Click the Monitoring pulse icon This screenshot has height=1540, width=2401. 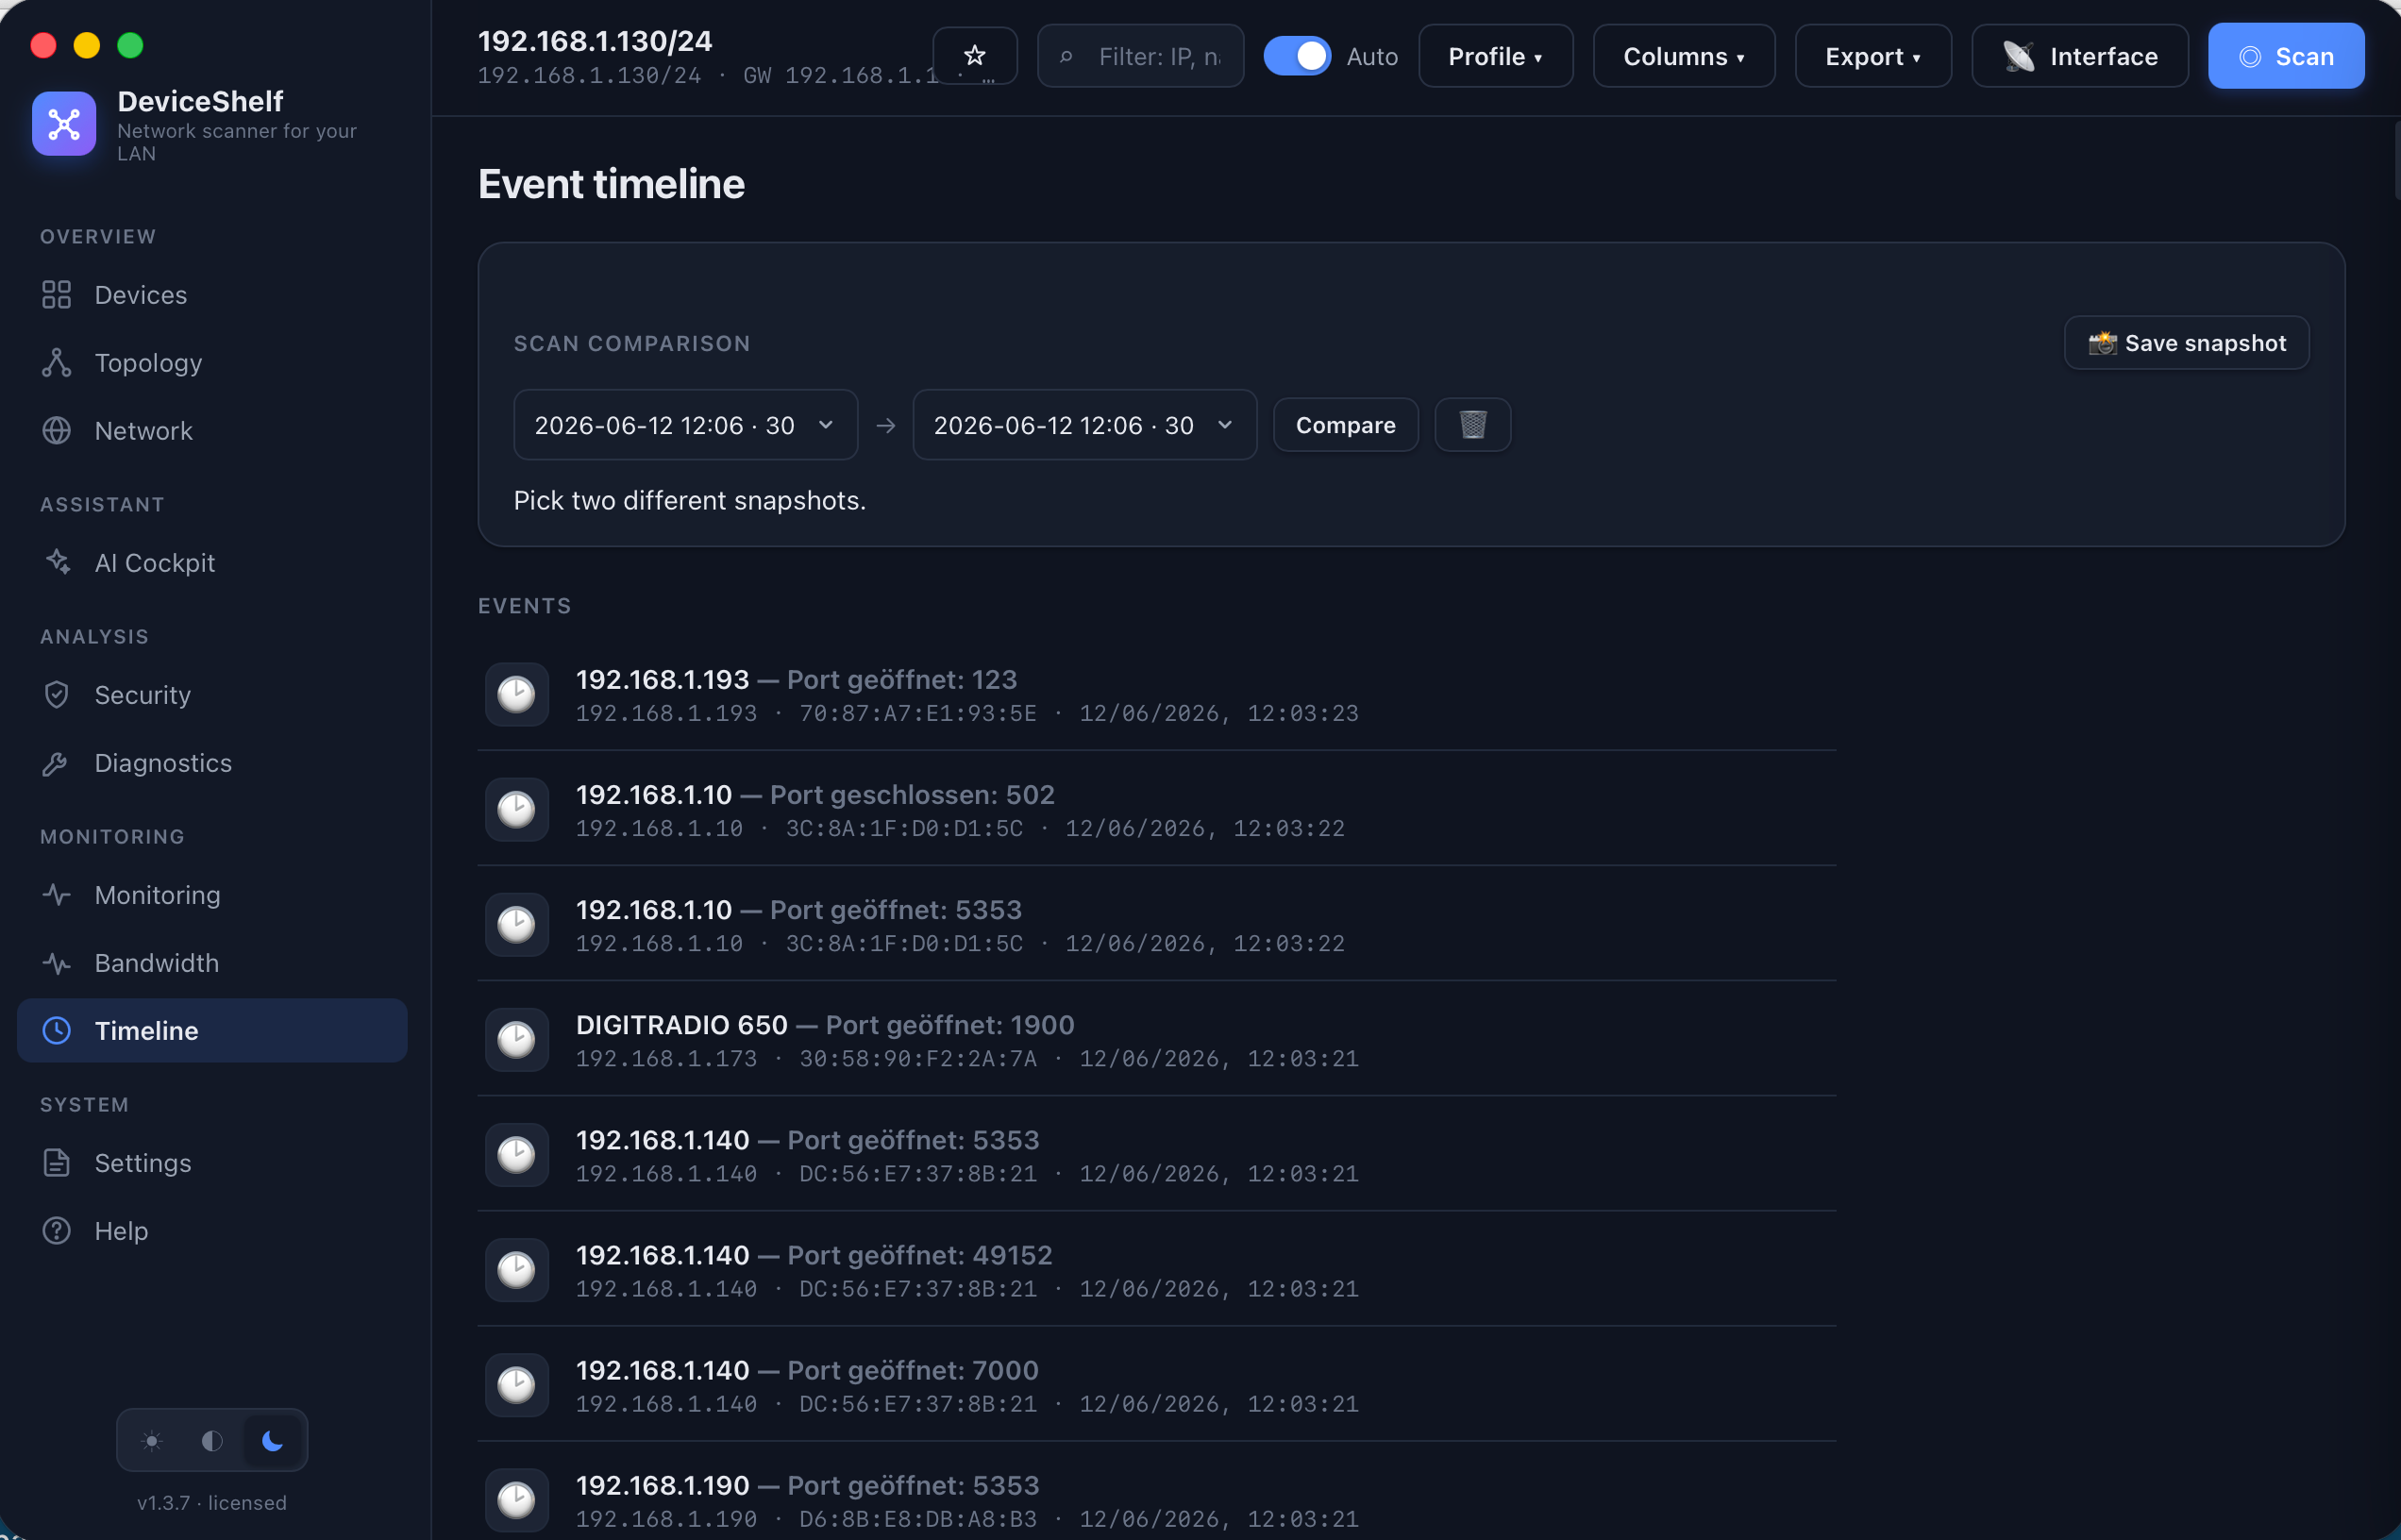click(57, 895)
